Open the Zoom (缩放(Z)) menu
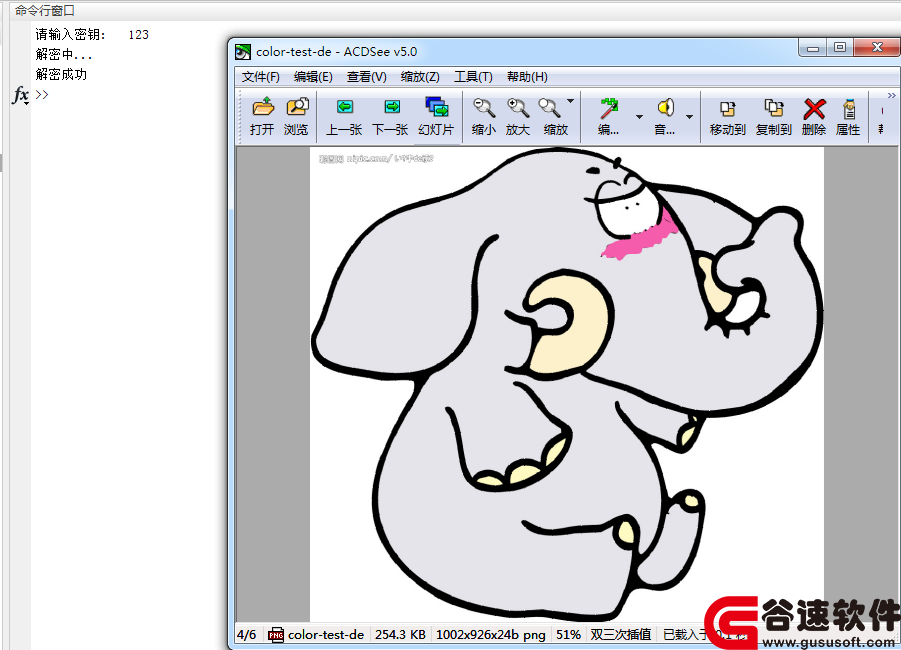 (x=420, y=77)
